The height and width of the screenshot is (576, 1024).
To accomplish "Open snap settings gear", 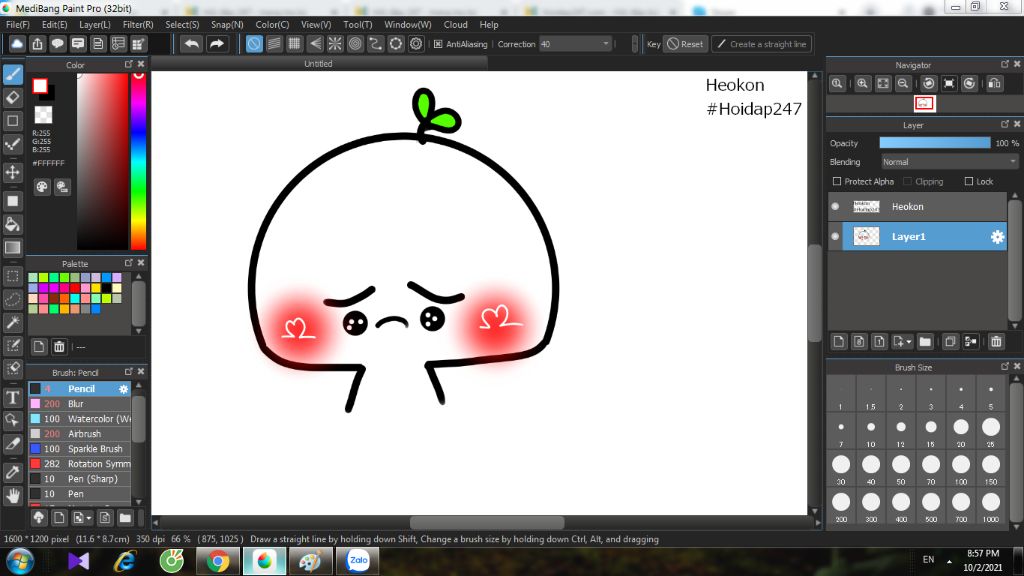I will click(416, 44).
